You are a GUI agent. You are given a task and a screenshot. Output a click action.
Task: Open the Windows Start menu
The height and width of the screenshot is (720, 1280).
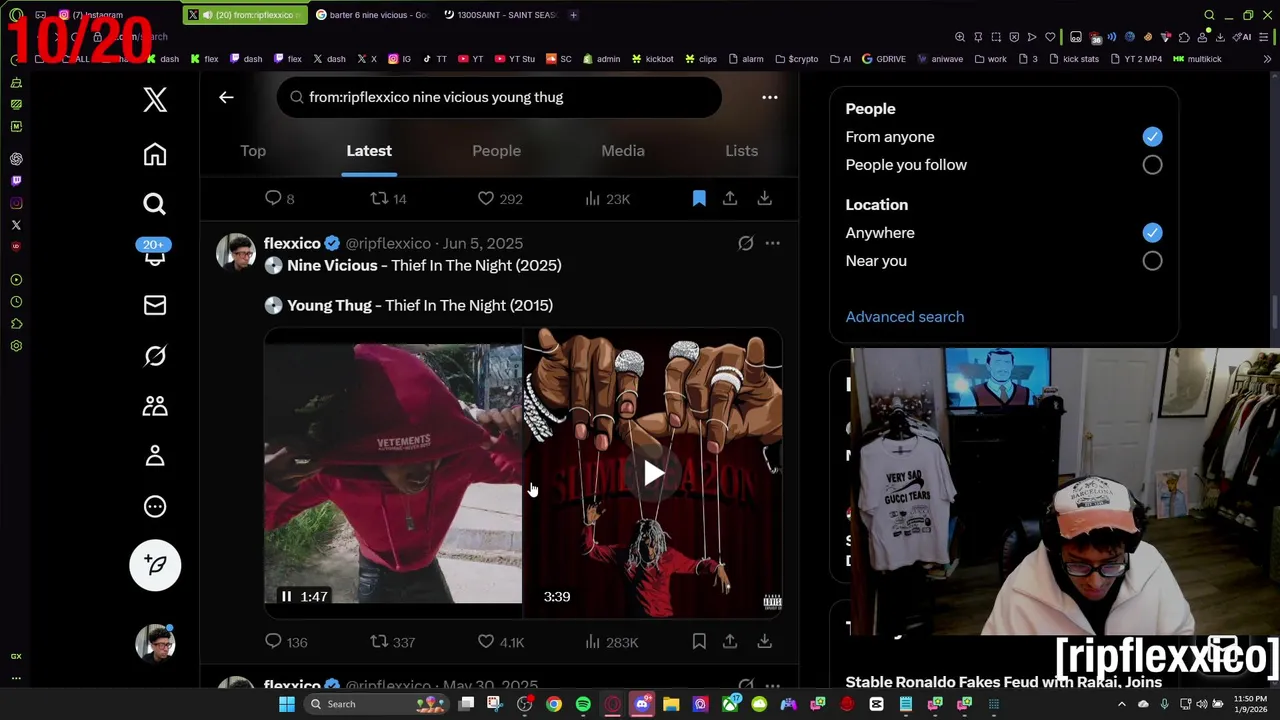click(287, 704)
